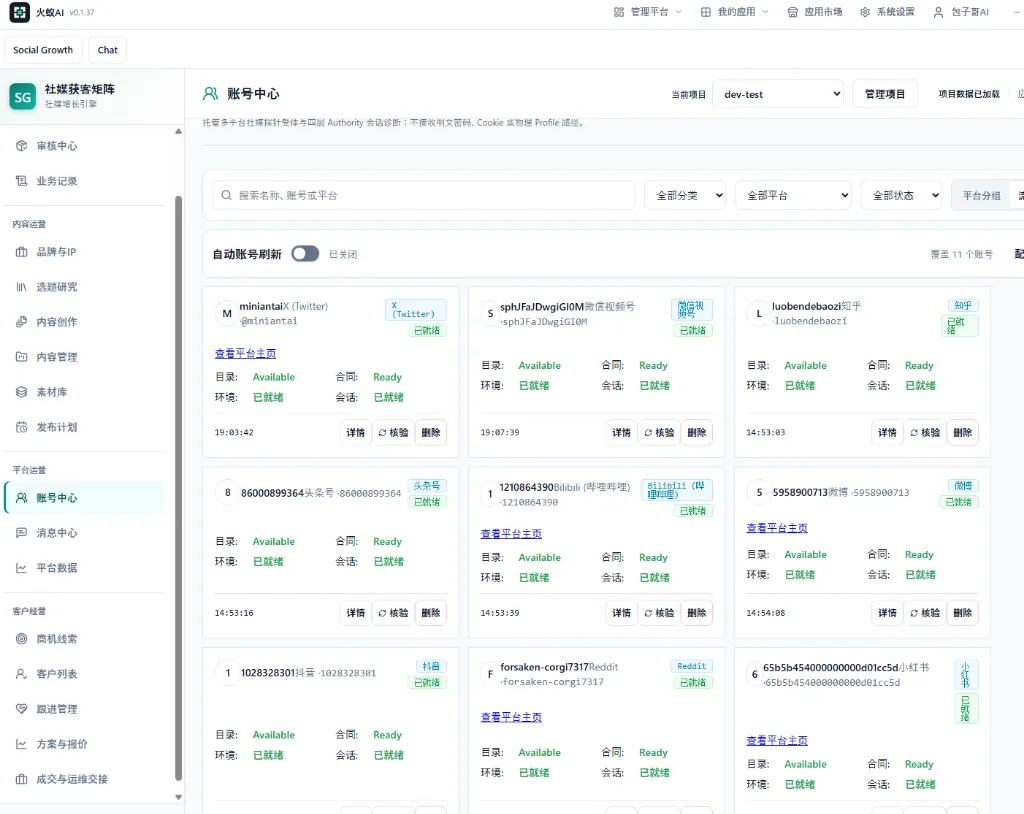Select the 平台分组 view button
The width and height of the screenshot is (1024, 814).
(981, 195)
